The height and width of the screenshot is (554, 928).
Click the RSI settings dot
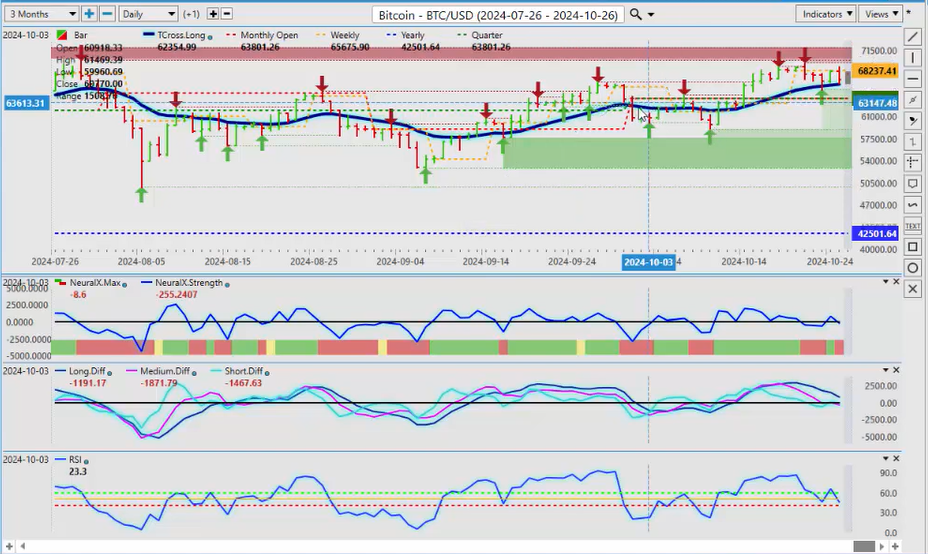tap(86, 462)
